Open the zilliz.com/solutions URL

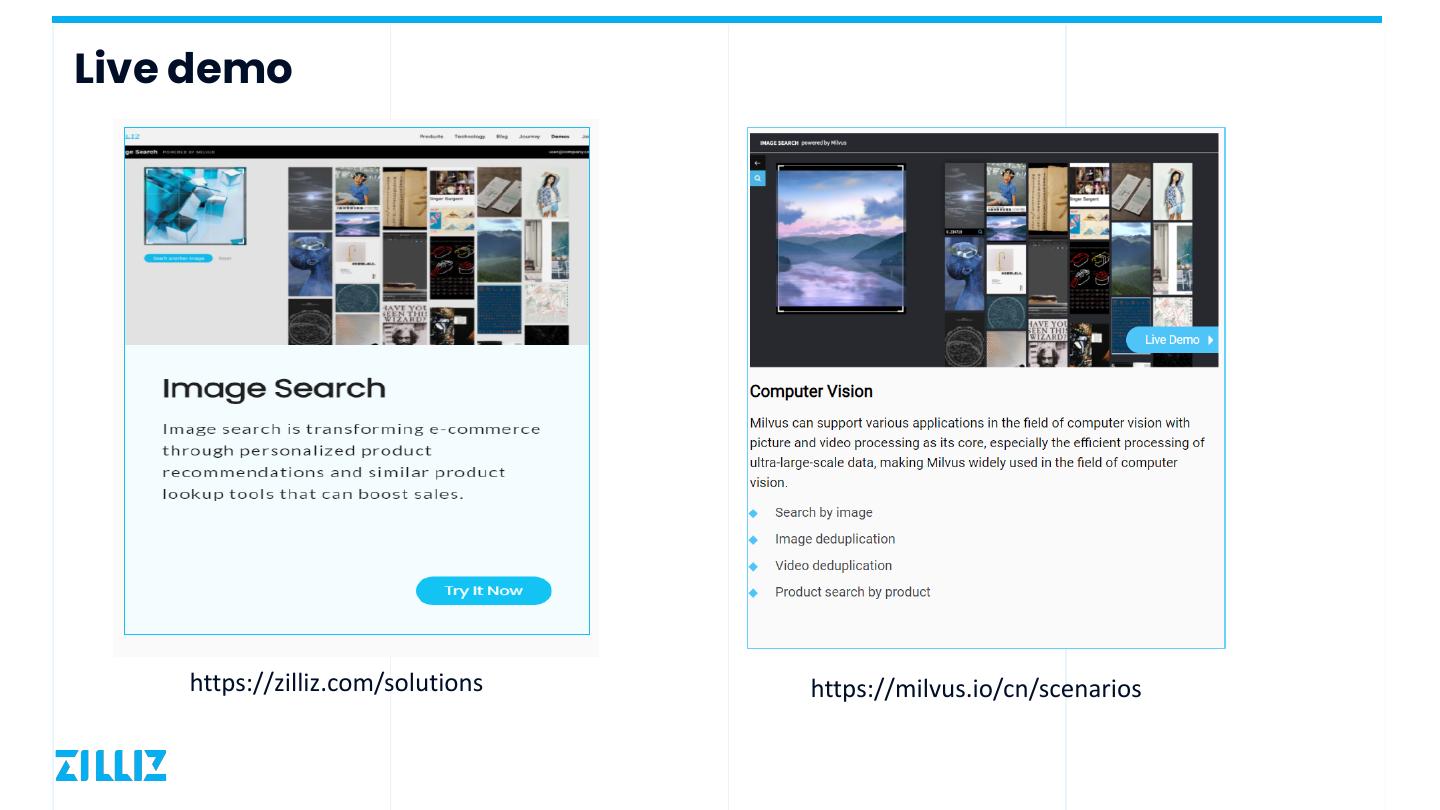(x=336, y=683)
